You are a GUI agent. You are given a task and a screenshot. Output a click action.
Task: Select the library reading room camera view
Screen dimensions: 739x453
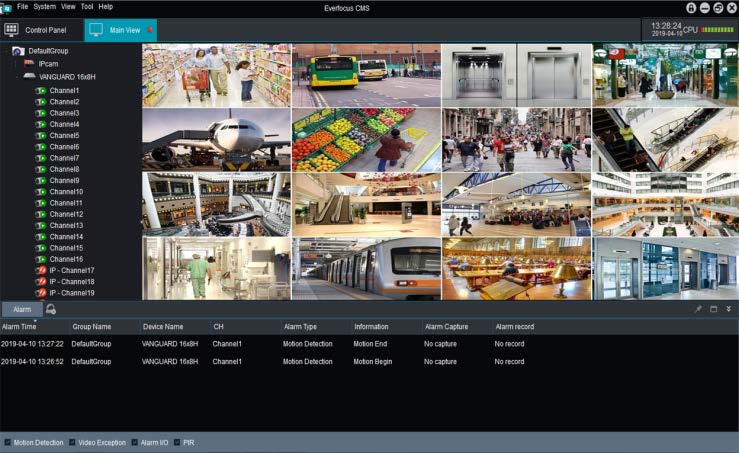pyautogui.click(x=517, y=269)
